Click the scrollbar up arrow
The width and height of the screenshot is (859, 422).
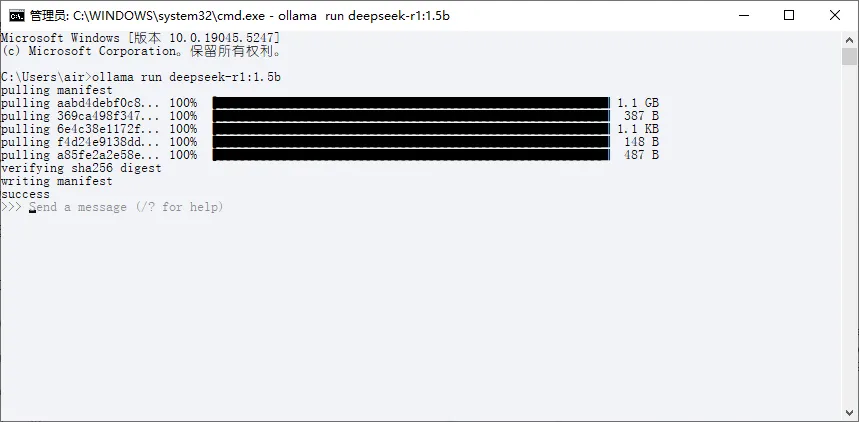tap(850, 39)
